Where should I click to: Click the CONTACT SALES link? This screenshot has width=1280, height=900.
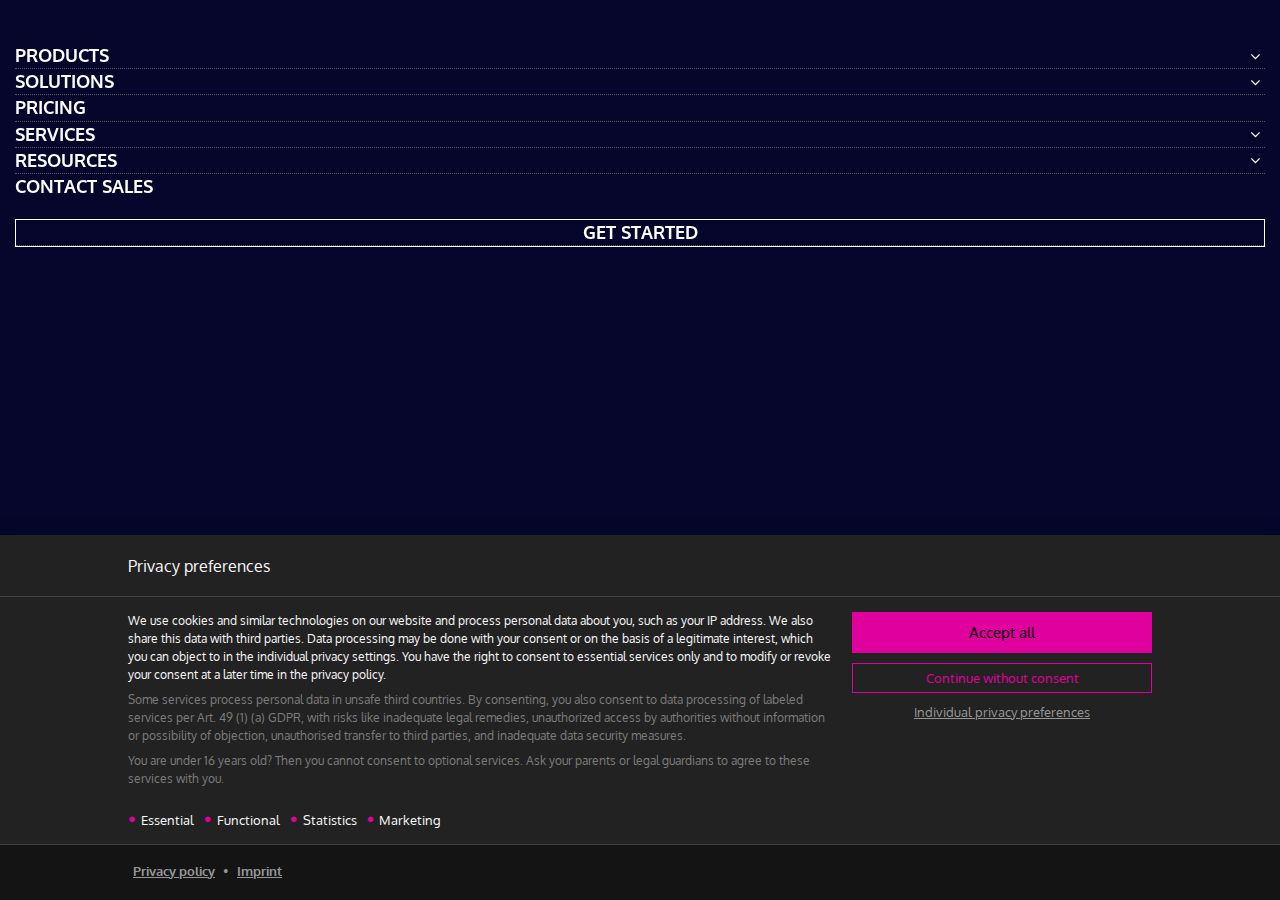(x=84, y=187)
